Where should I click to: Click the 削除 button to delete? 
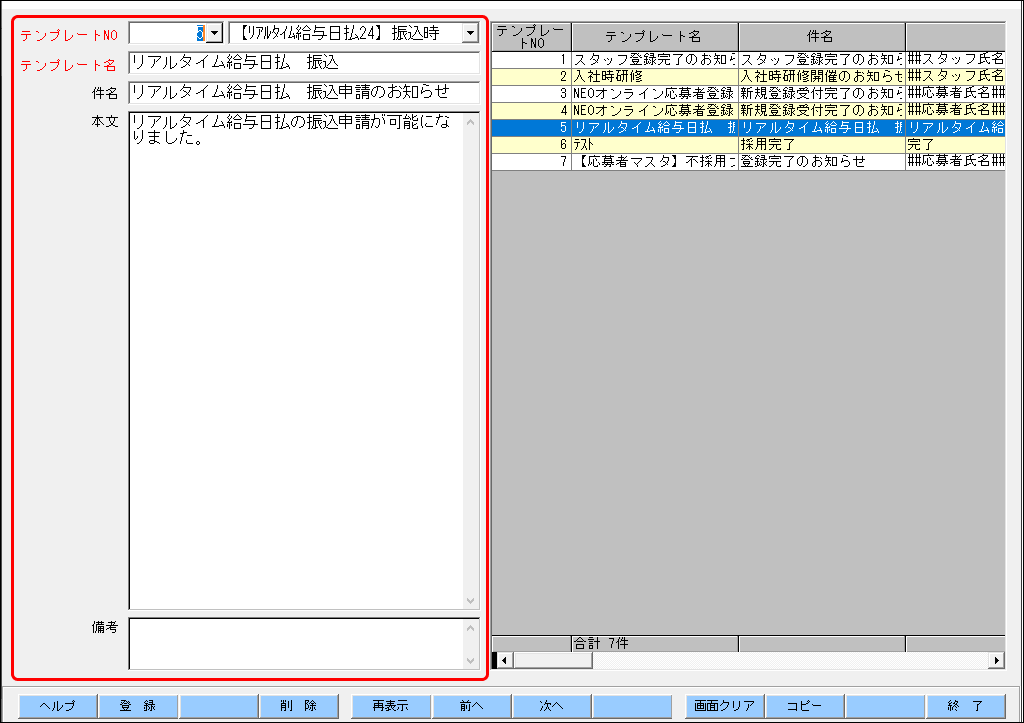pos(299,705)
